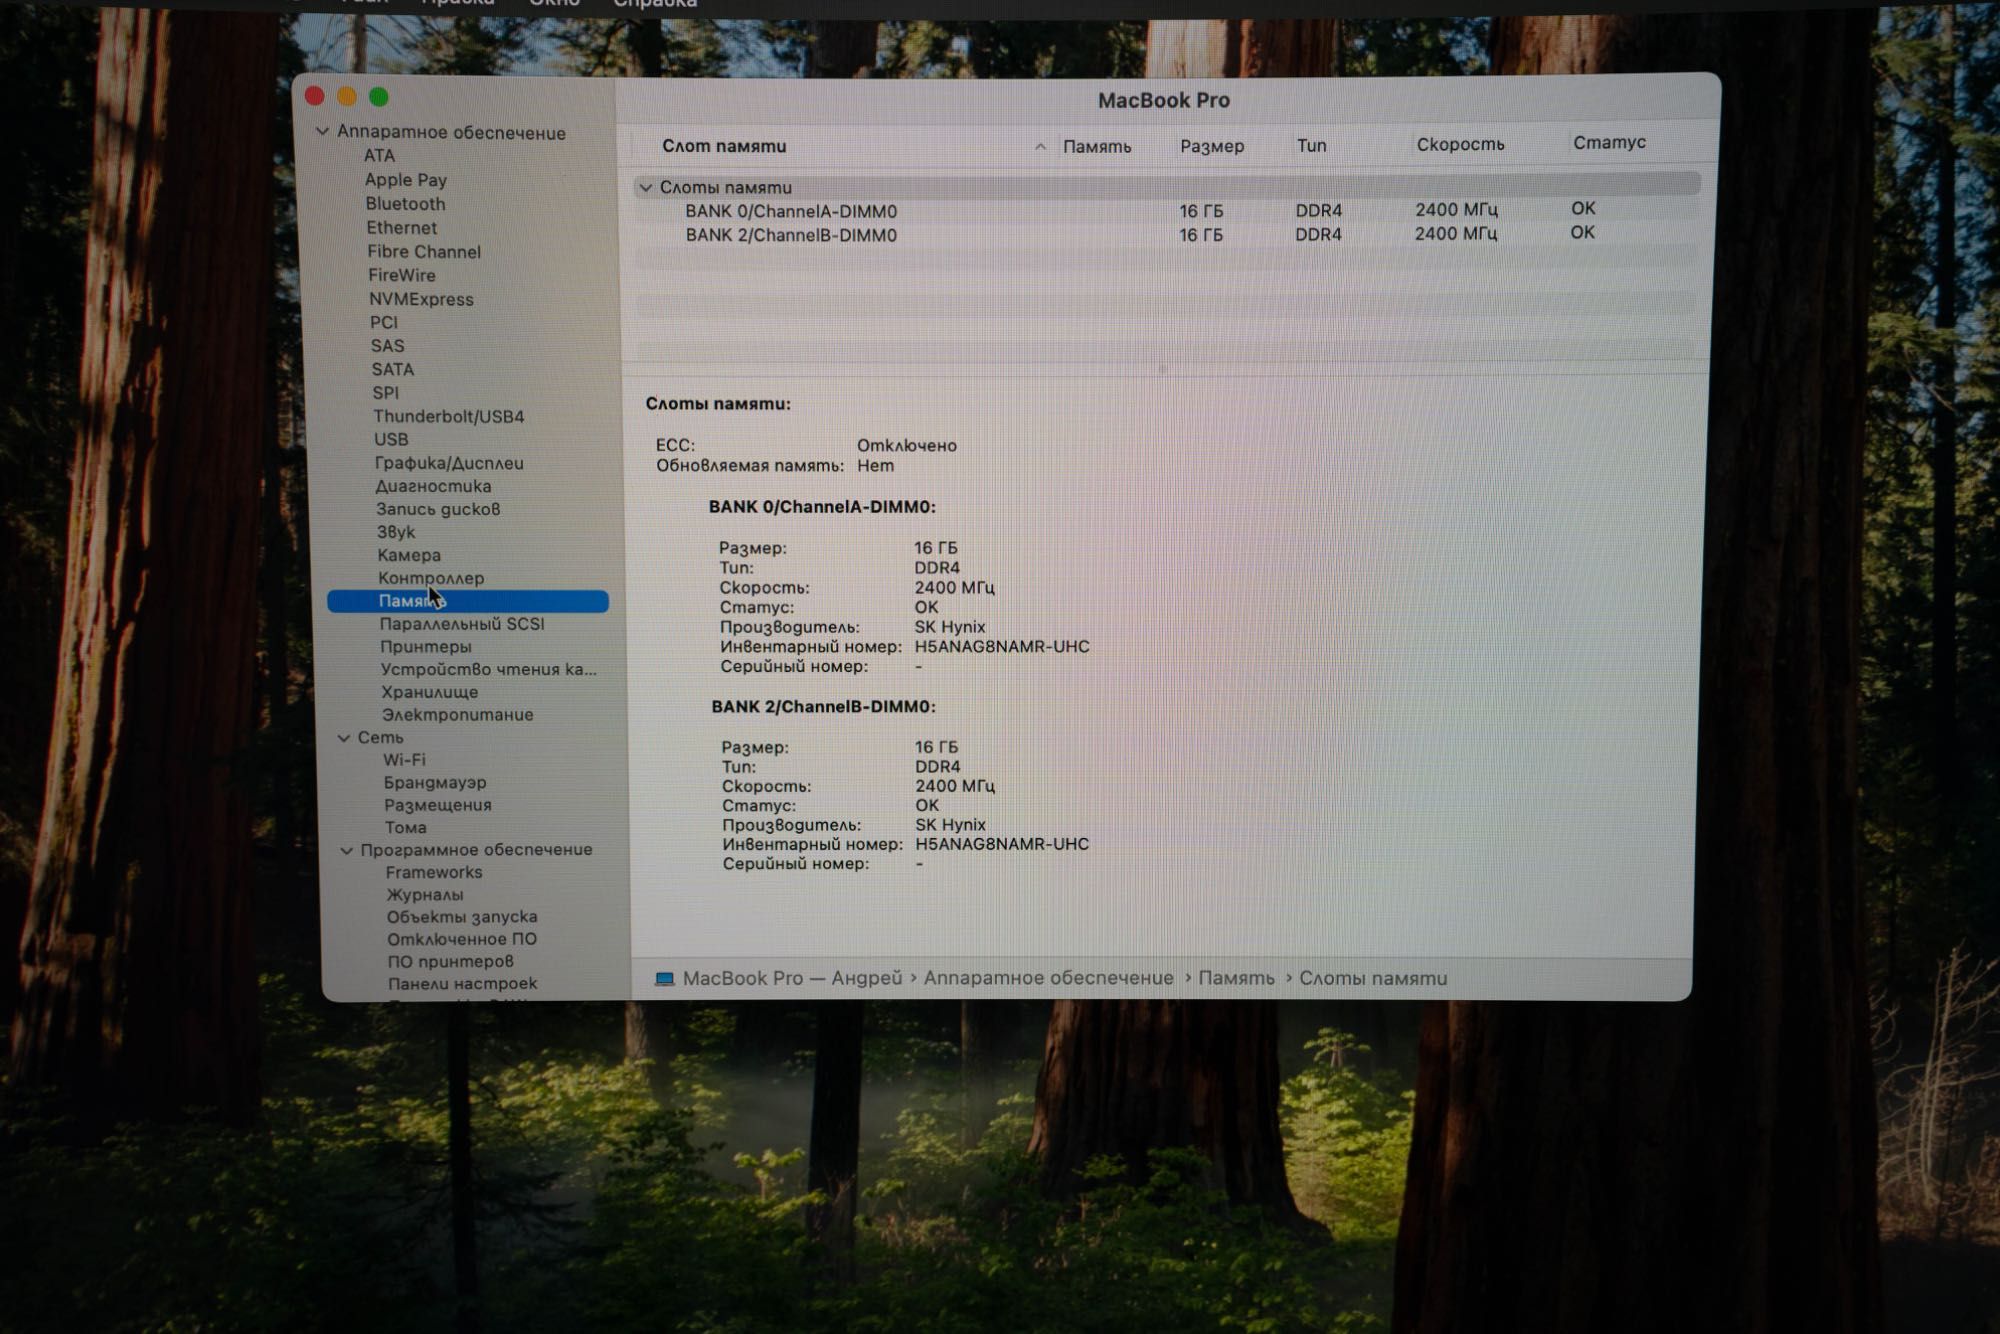Select Звук in the sidebar
The image size is (2000, 1334).
click(x=396, y=532)
